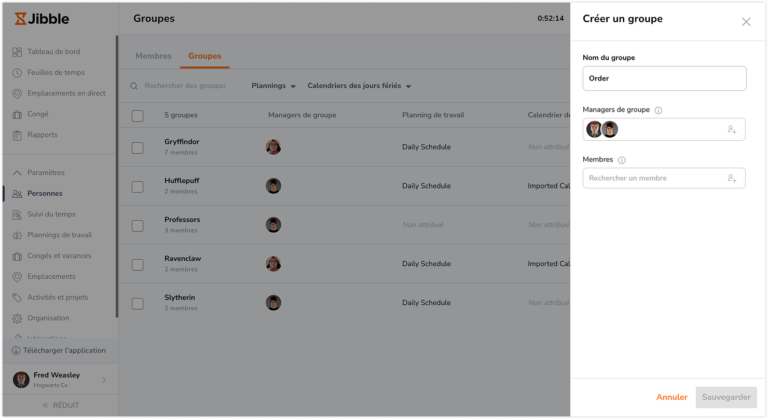This screenshot has height=419, width=768.
Task: Click the Organisation gear icon
Action: pos(17,319)
